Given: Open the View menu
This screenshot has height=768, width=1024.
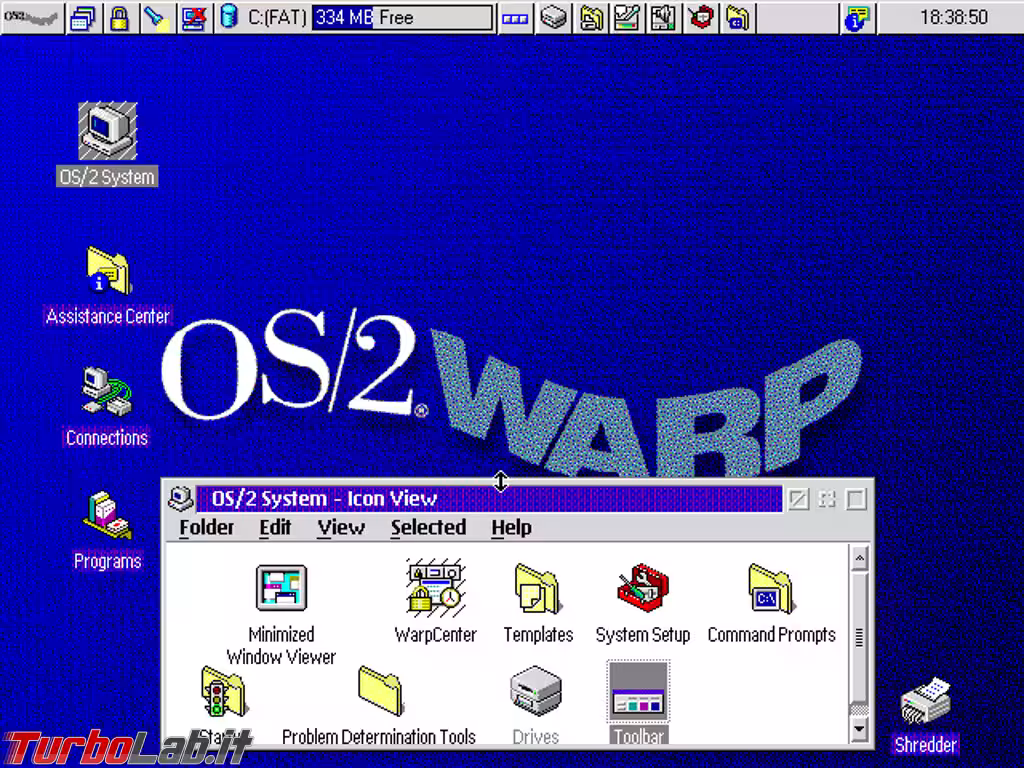Looking at the screenshot, I should pos(341,527).
